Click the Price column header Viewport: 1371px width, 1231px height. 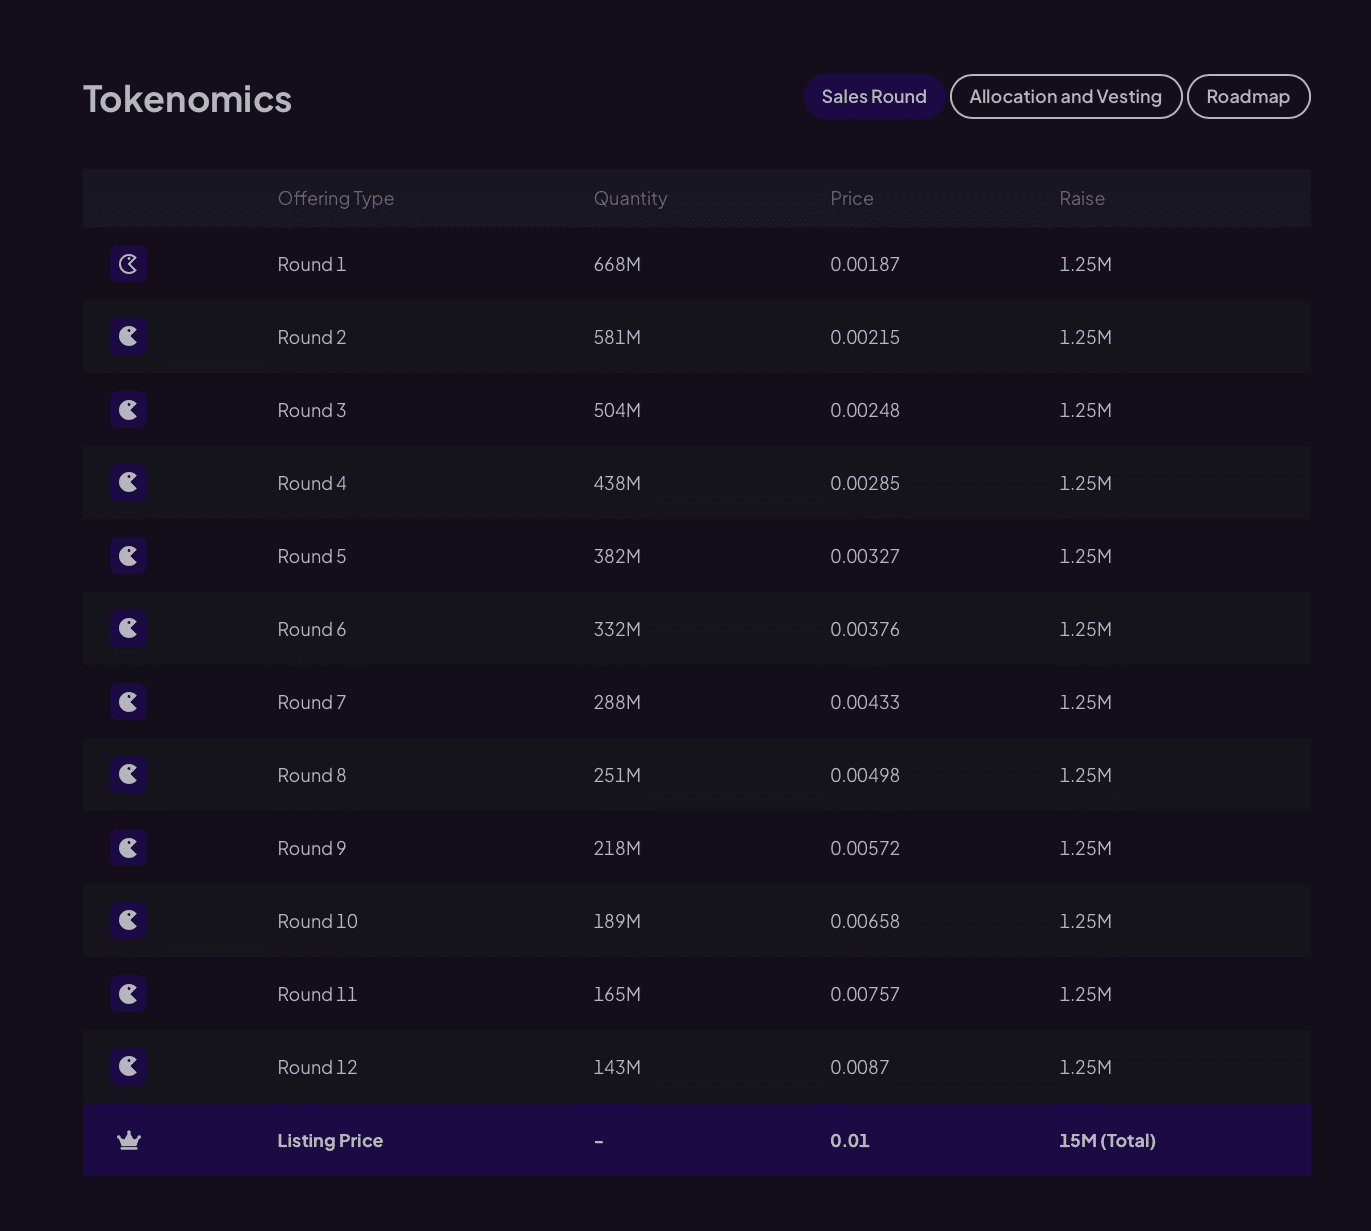[x=851, y=198]
